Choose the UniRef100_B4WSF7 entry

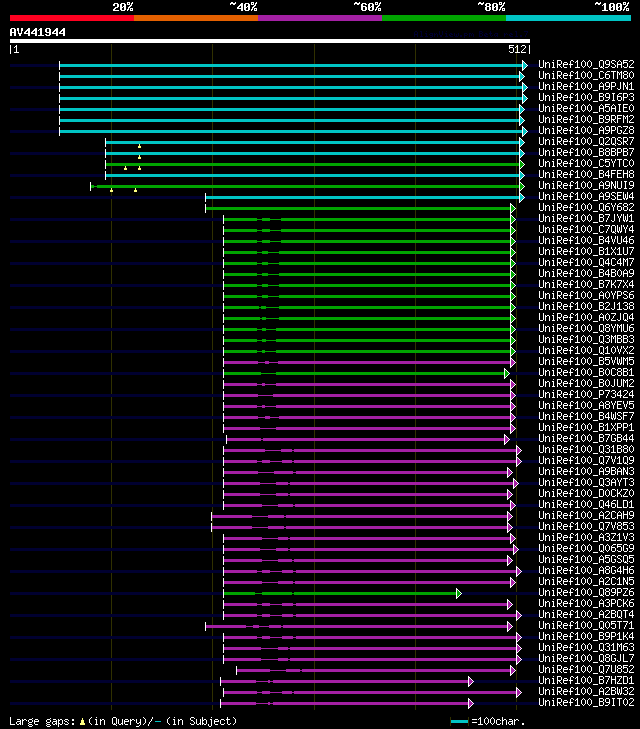(586, 417)
